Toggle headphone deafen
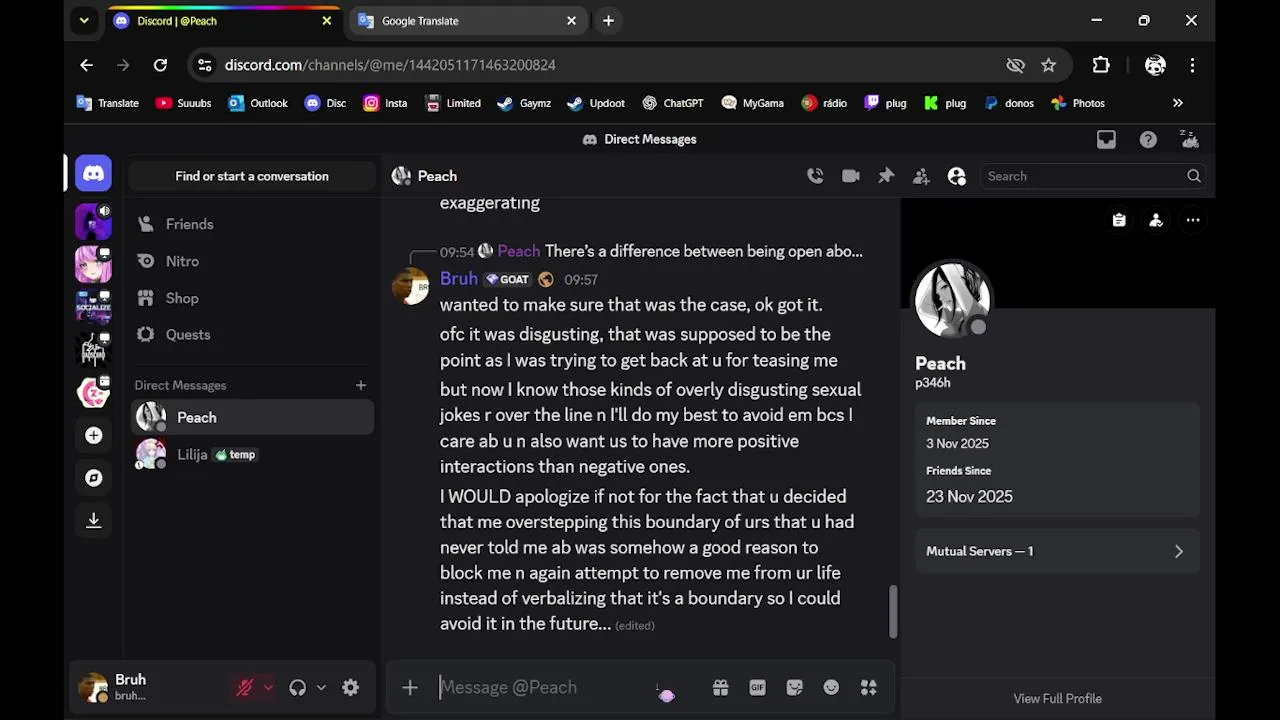 (x=297, y=688)
